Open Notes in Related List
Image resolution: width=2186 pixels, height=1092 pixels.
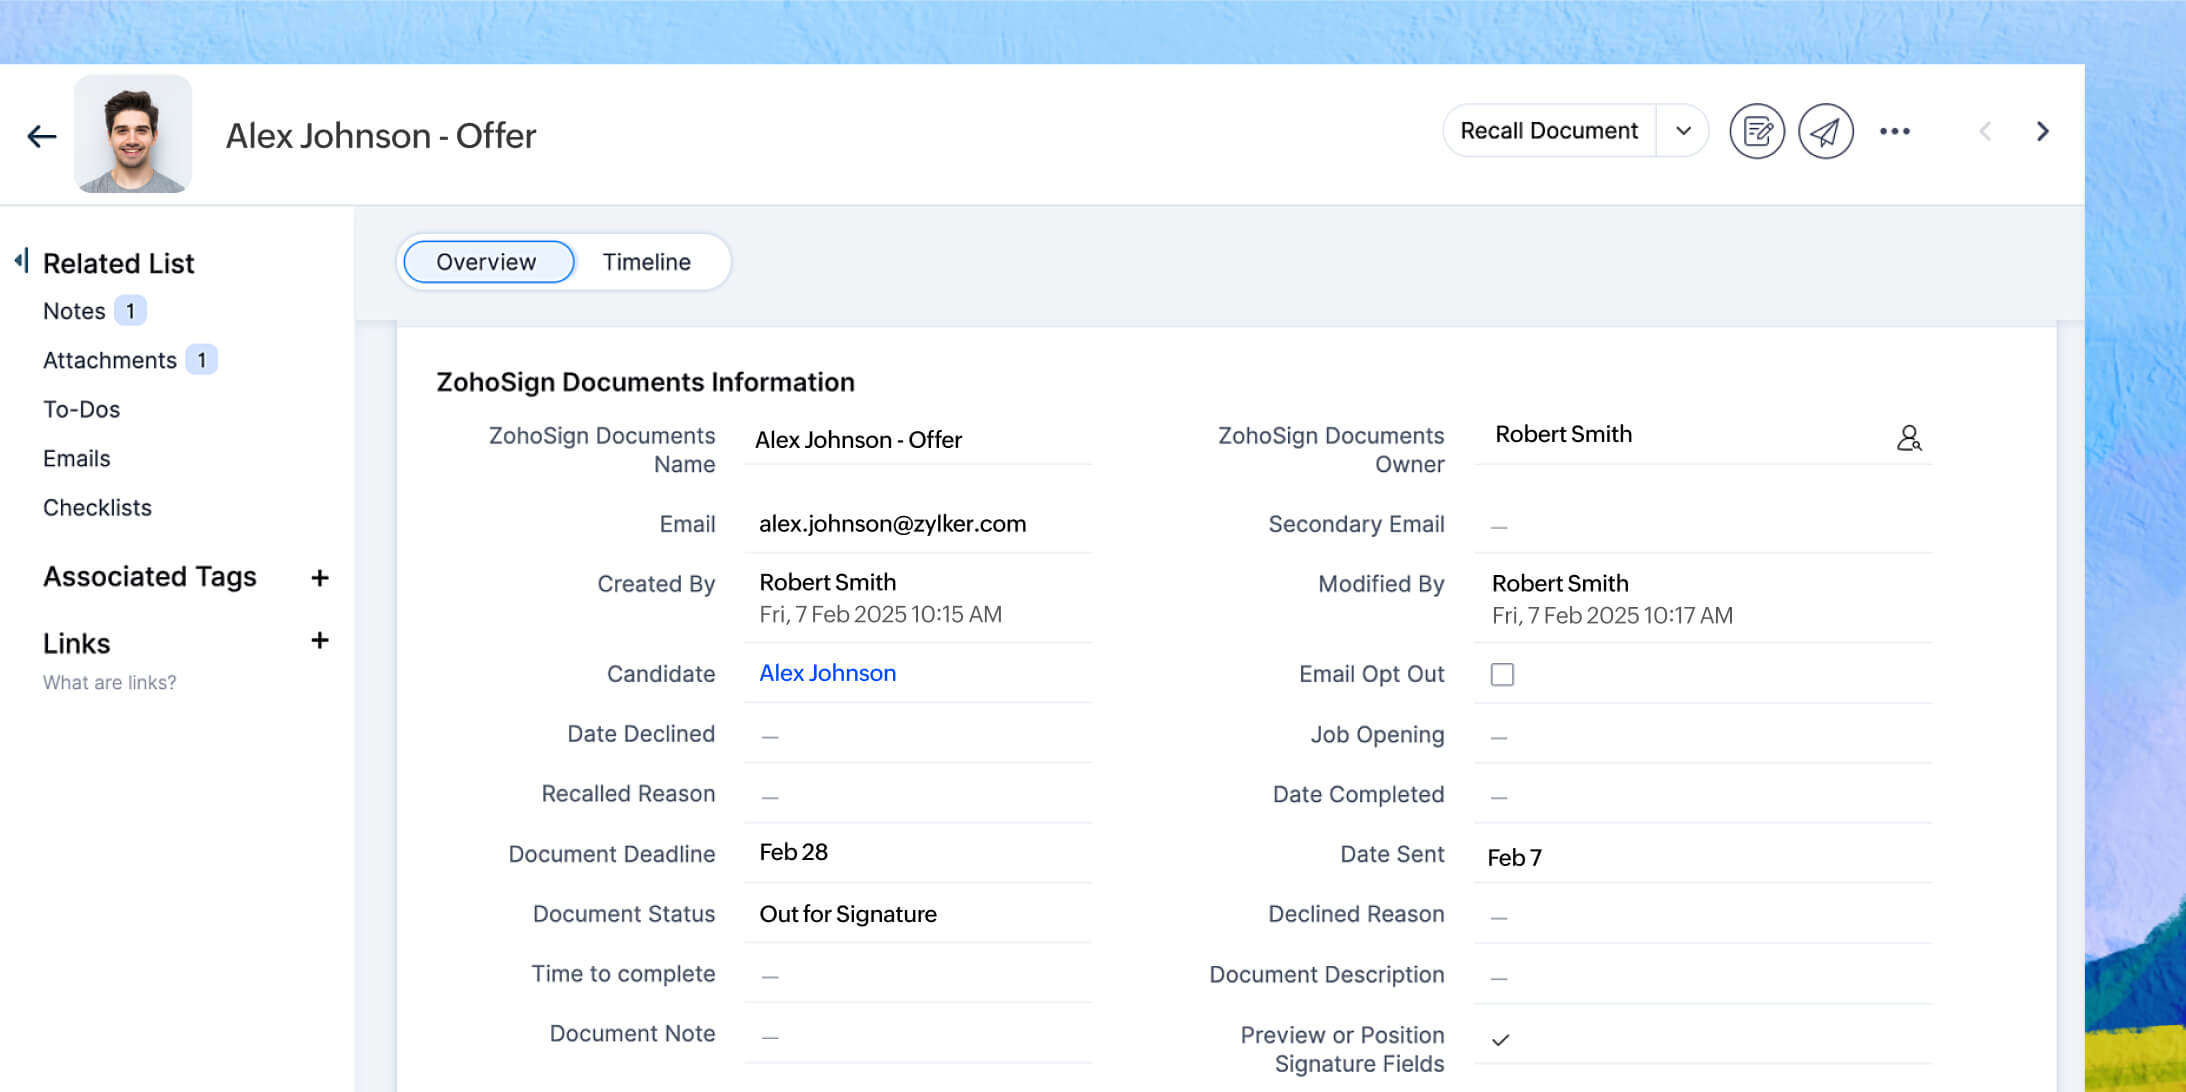coord(74,311)
